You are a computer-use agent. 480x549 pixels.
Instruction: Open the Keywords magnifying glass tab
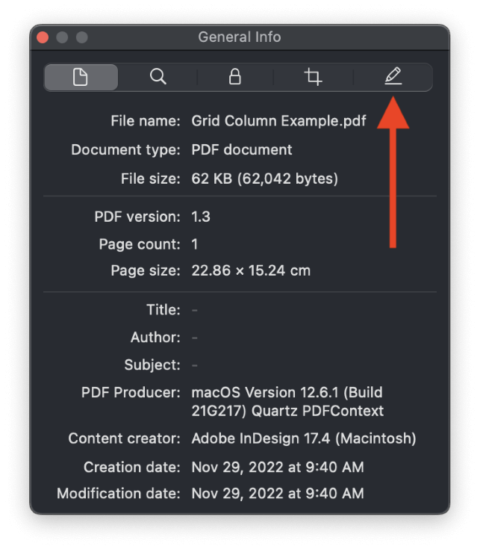pyautogui.click(x=158, y=77)
